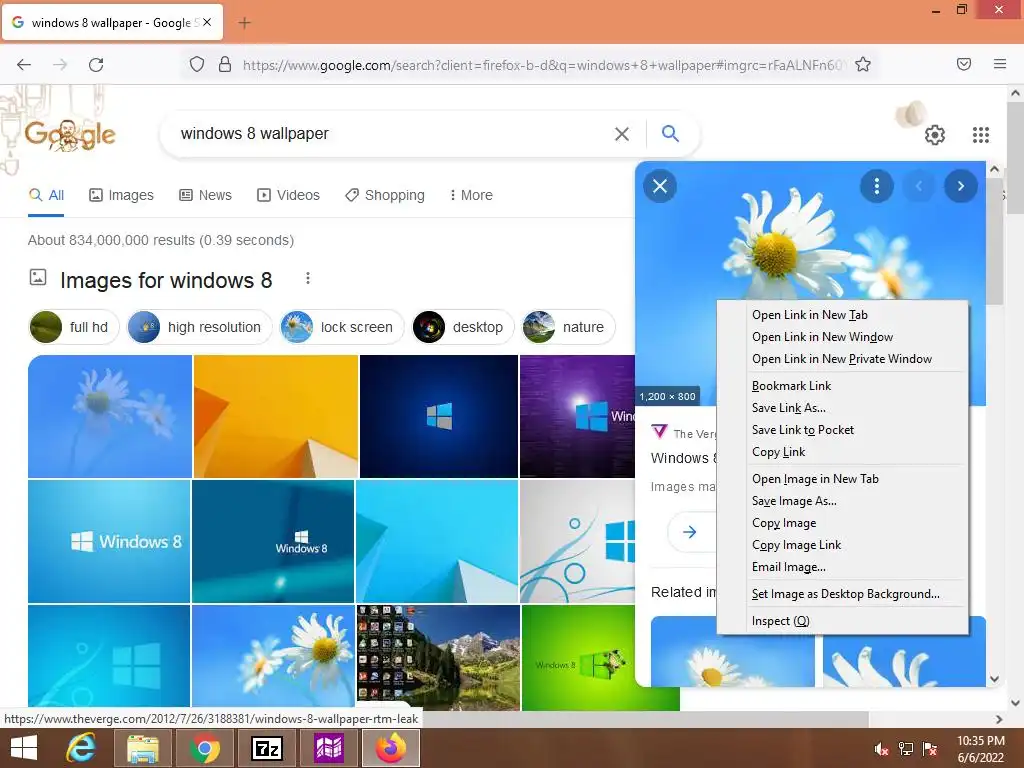
Task: Choose Open Image in New Tab
Action: point(842,479)
